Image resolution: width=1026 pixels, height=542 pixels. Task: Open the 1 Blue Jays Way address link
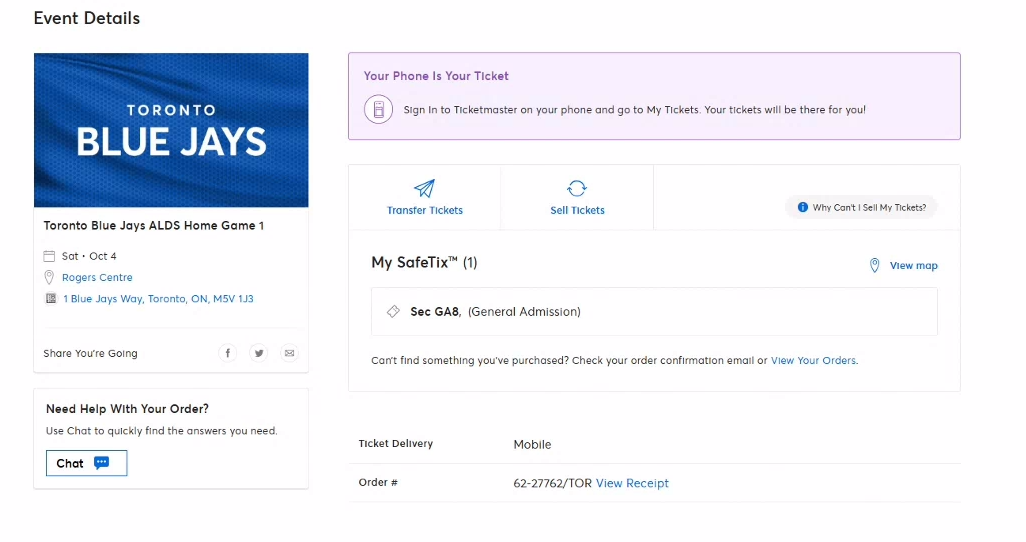(x=158, y=298)
